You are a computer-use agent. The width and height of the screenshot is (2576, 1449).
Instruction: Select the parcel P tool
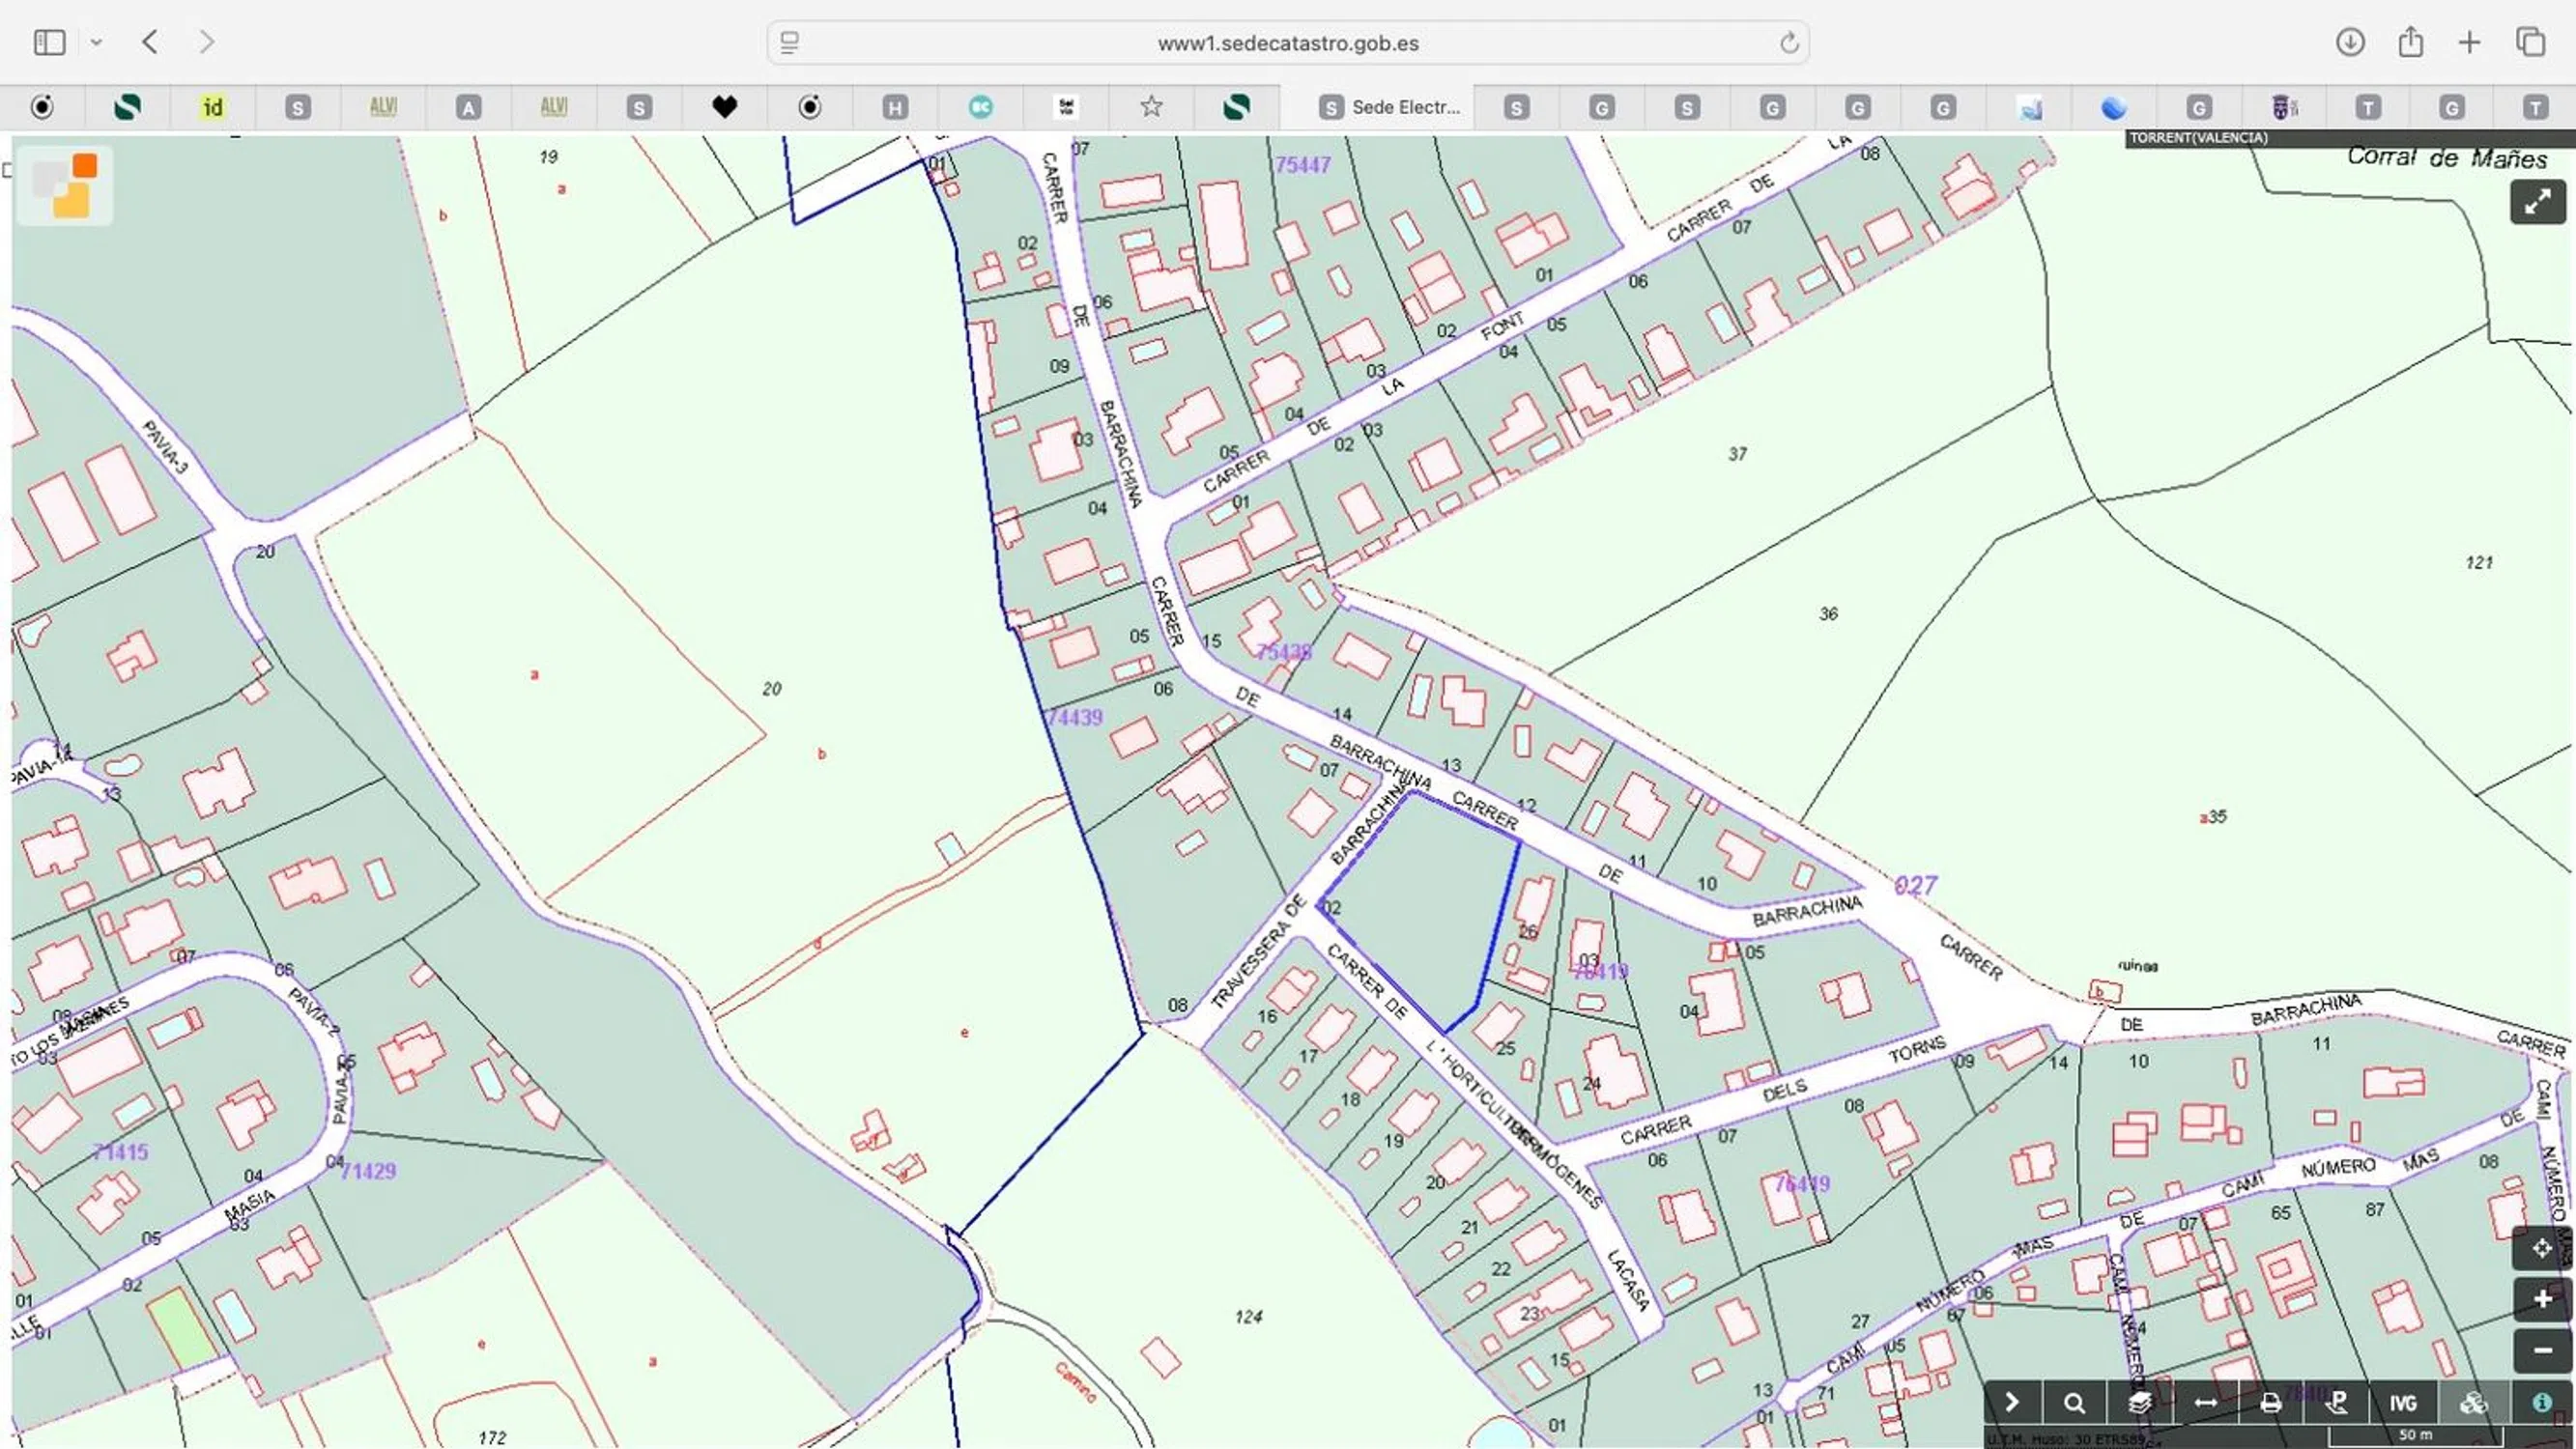click(x=2336, y=1403)
